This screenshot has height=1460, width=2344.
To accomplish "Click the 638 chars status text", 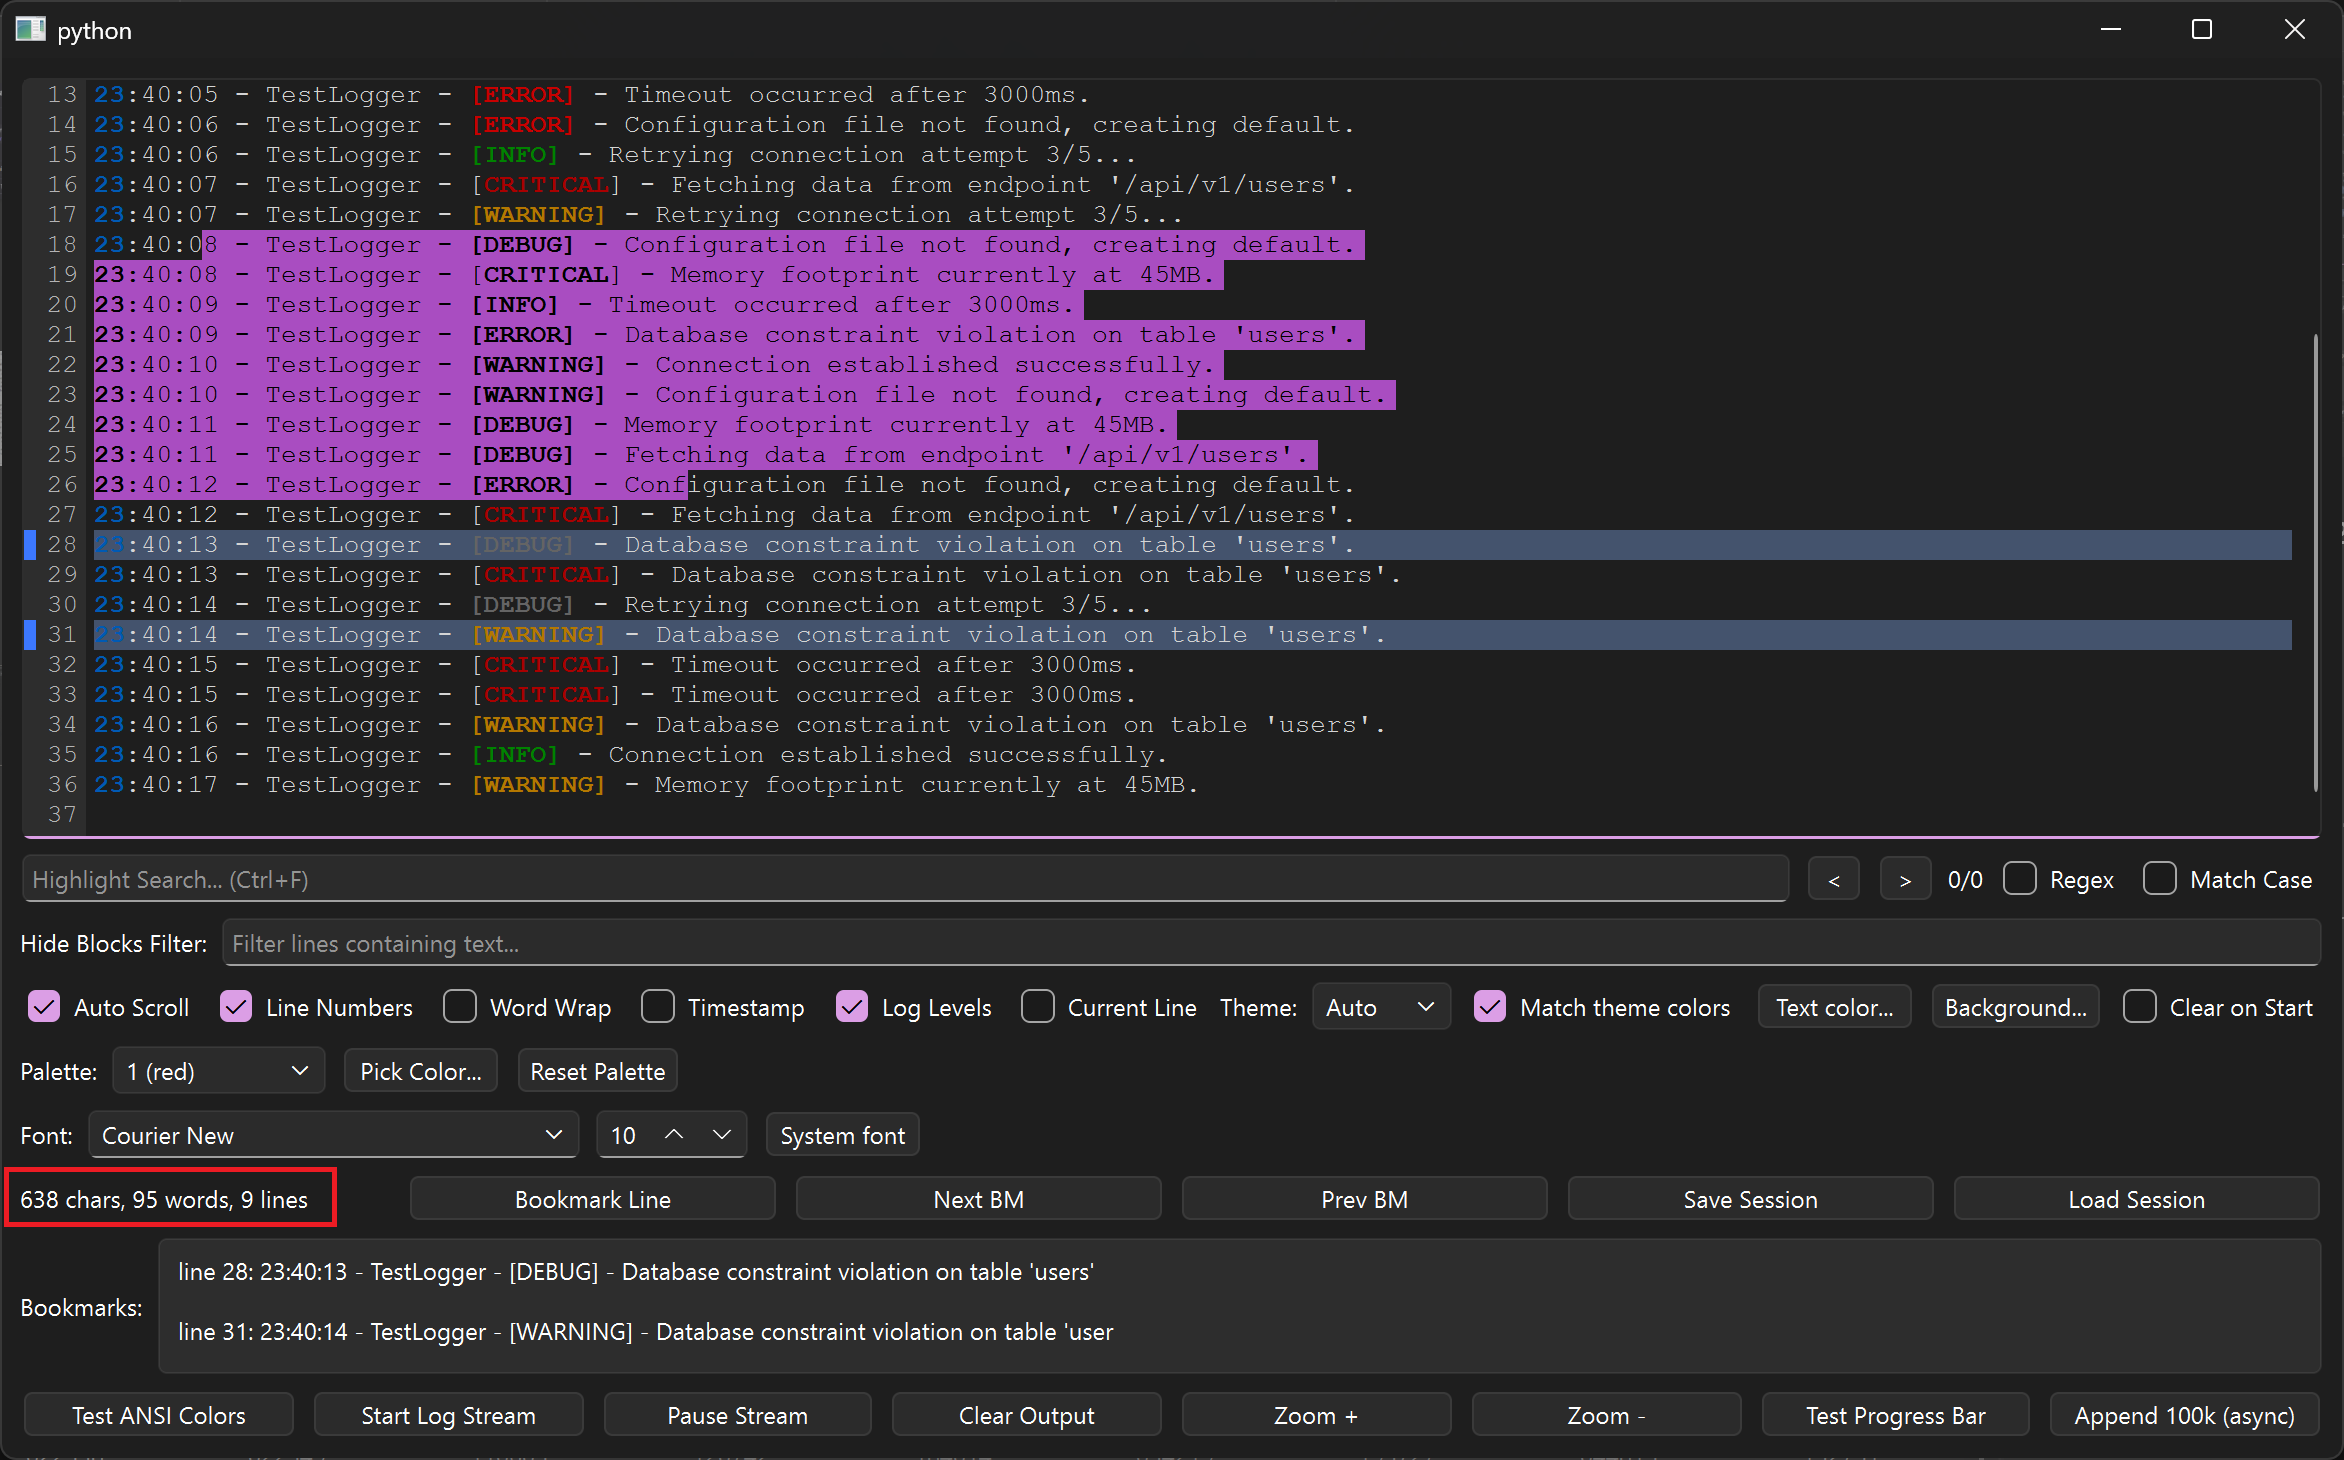I will pos(164,1199).
